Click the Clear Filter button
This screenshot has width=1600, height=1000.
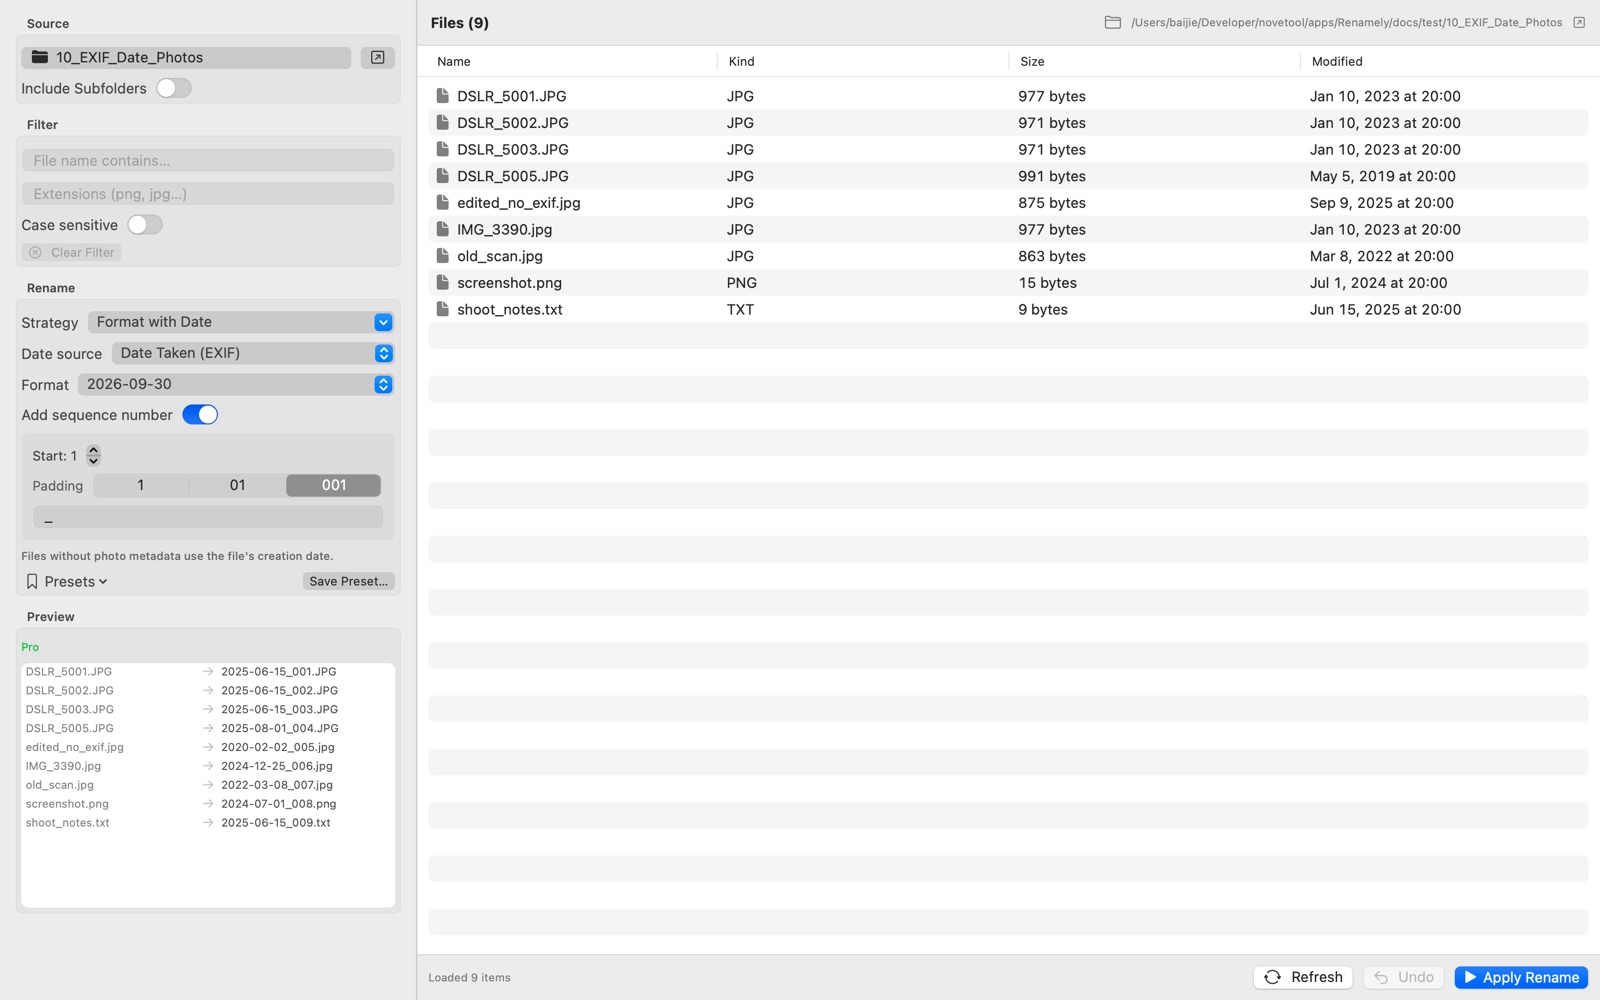72,252
